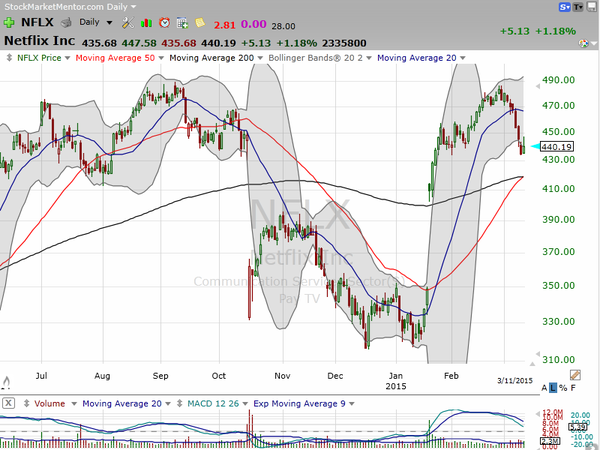Click the Sep time axis label
The width and height of the screenshot is (600, 450).
coord(160,376)
